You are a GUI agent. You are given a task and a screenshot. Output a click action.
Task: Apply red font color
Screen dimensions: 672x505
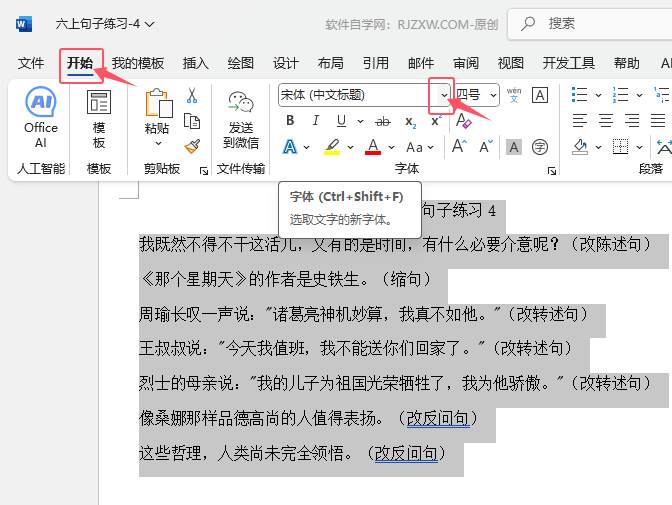pyautogui.click(x=373, y=147)
